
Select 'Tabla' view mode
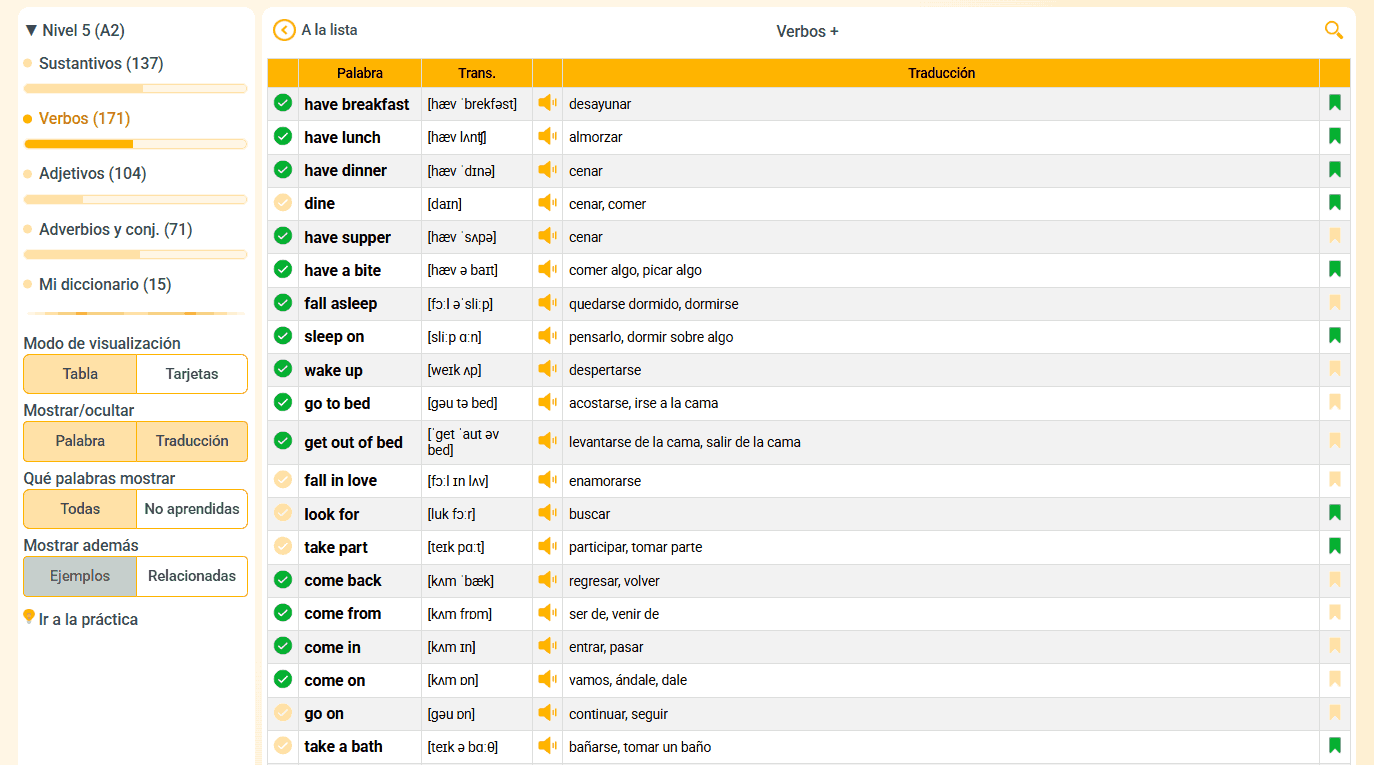(x=80, y=374)
